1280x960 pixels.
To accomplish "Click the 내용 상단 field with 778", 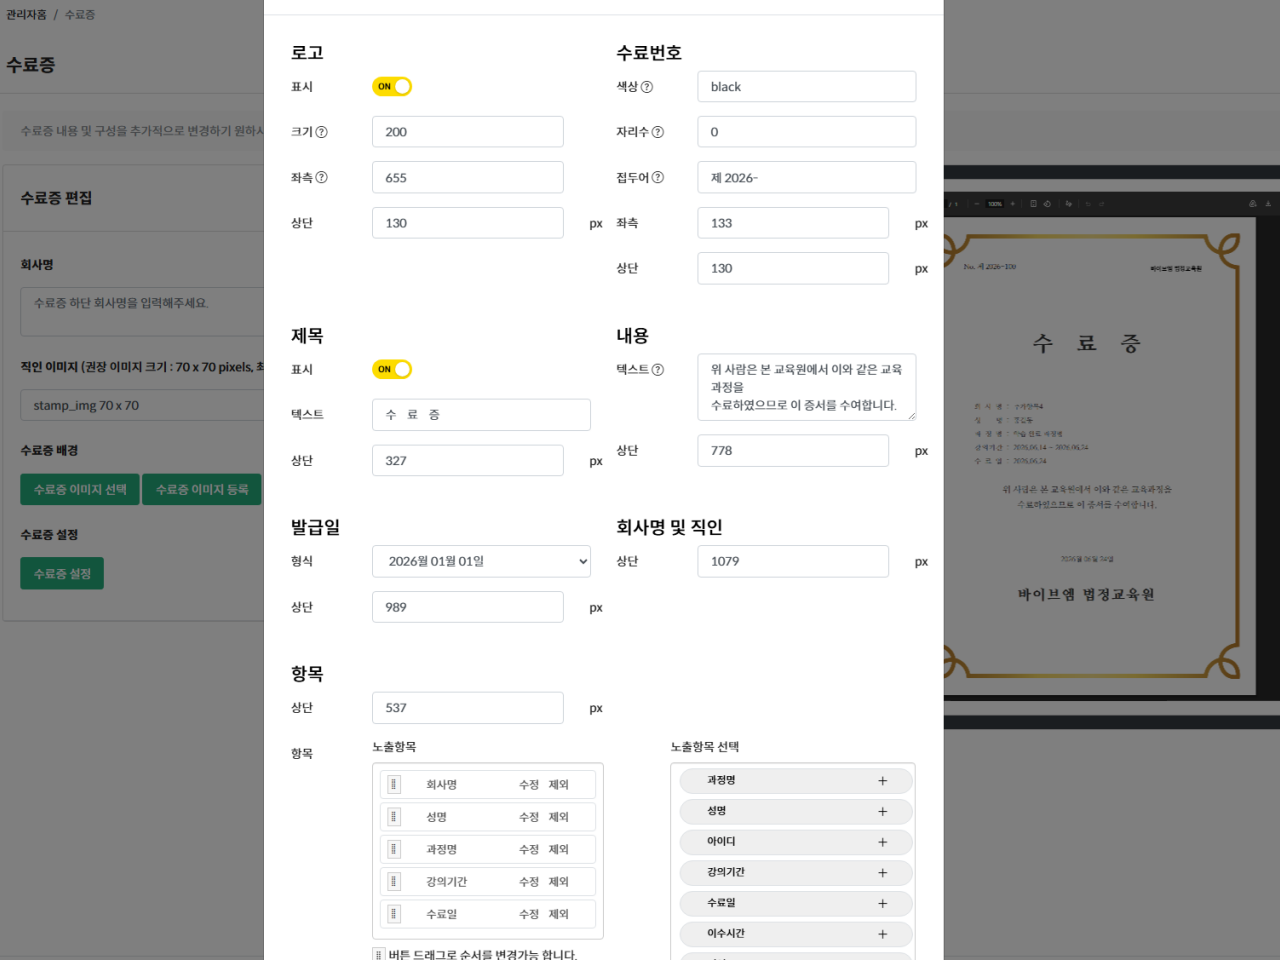I will (x=792, y=451).
